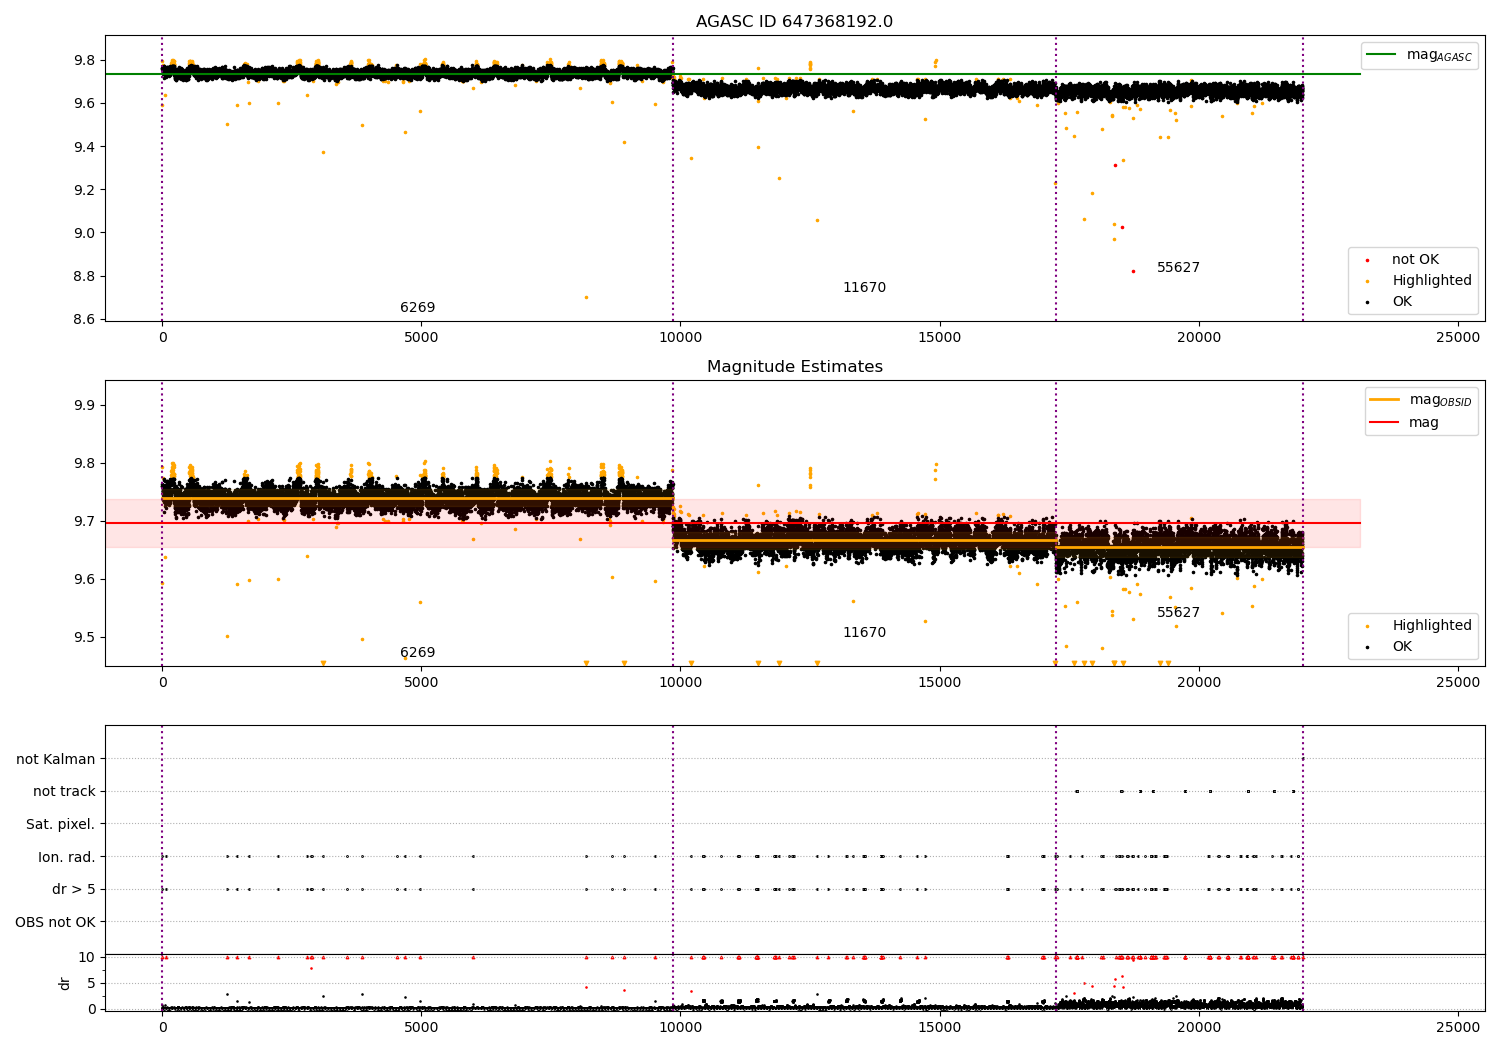1500x1050 pixels.
Task: Click the 'AGASC ID 647368192.0' plot title
Action: 794,22
